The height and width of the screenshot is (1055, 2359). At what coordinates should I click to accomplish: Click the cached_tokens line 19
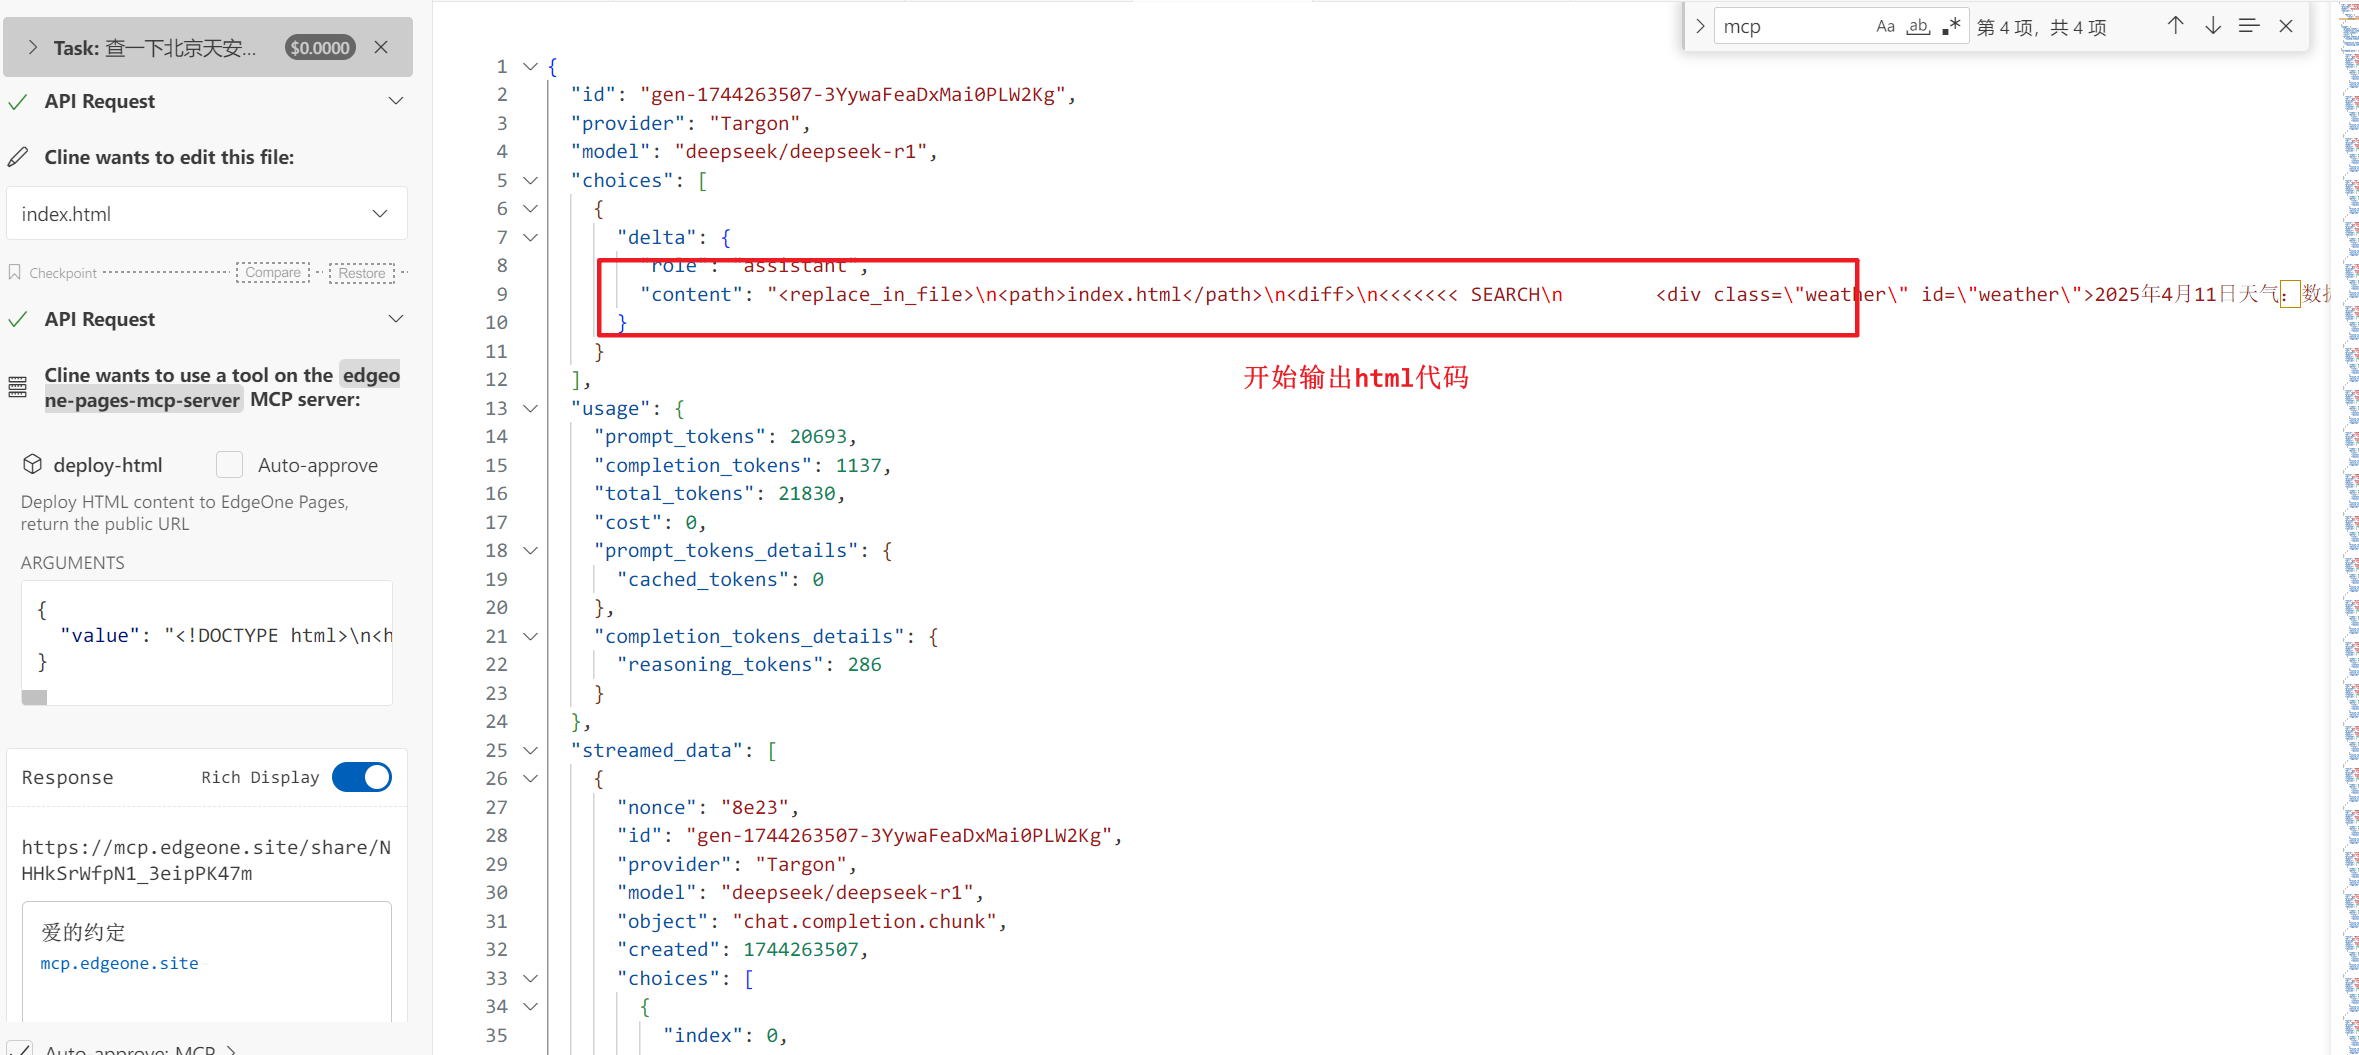coord(720,579)
